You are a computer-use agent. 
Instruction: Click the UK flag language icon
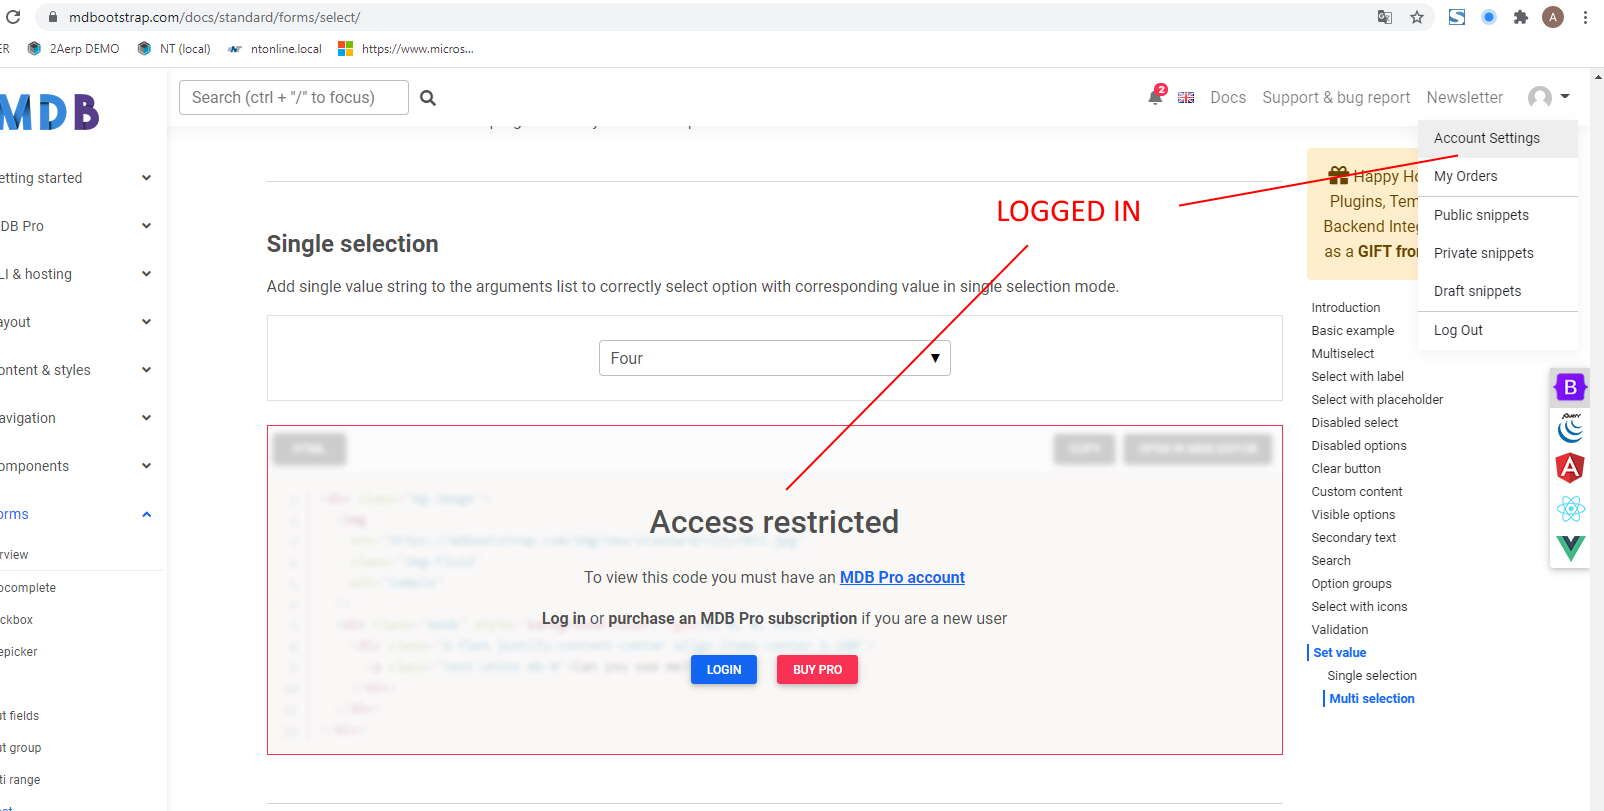tap(1186, 98)
